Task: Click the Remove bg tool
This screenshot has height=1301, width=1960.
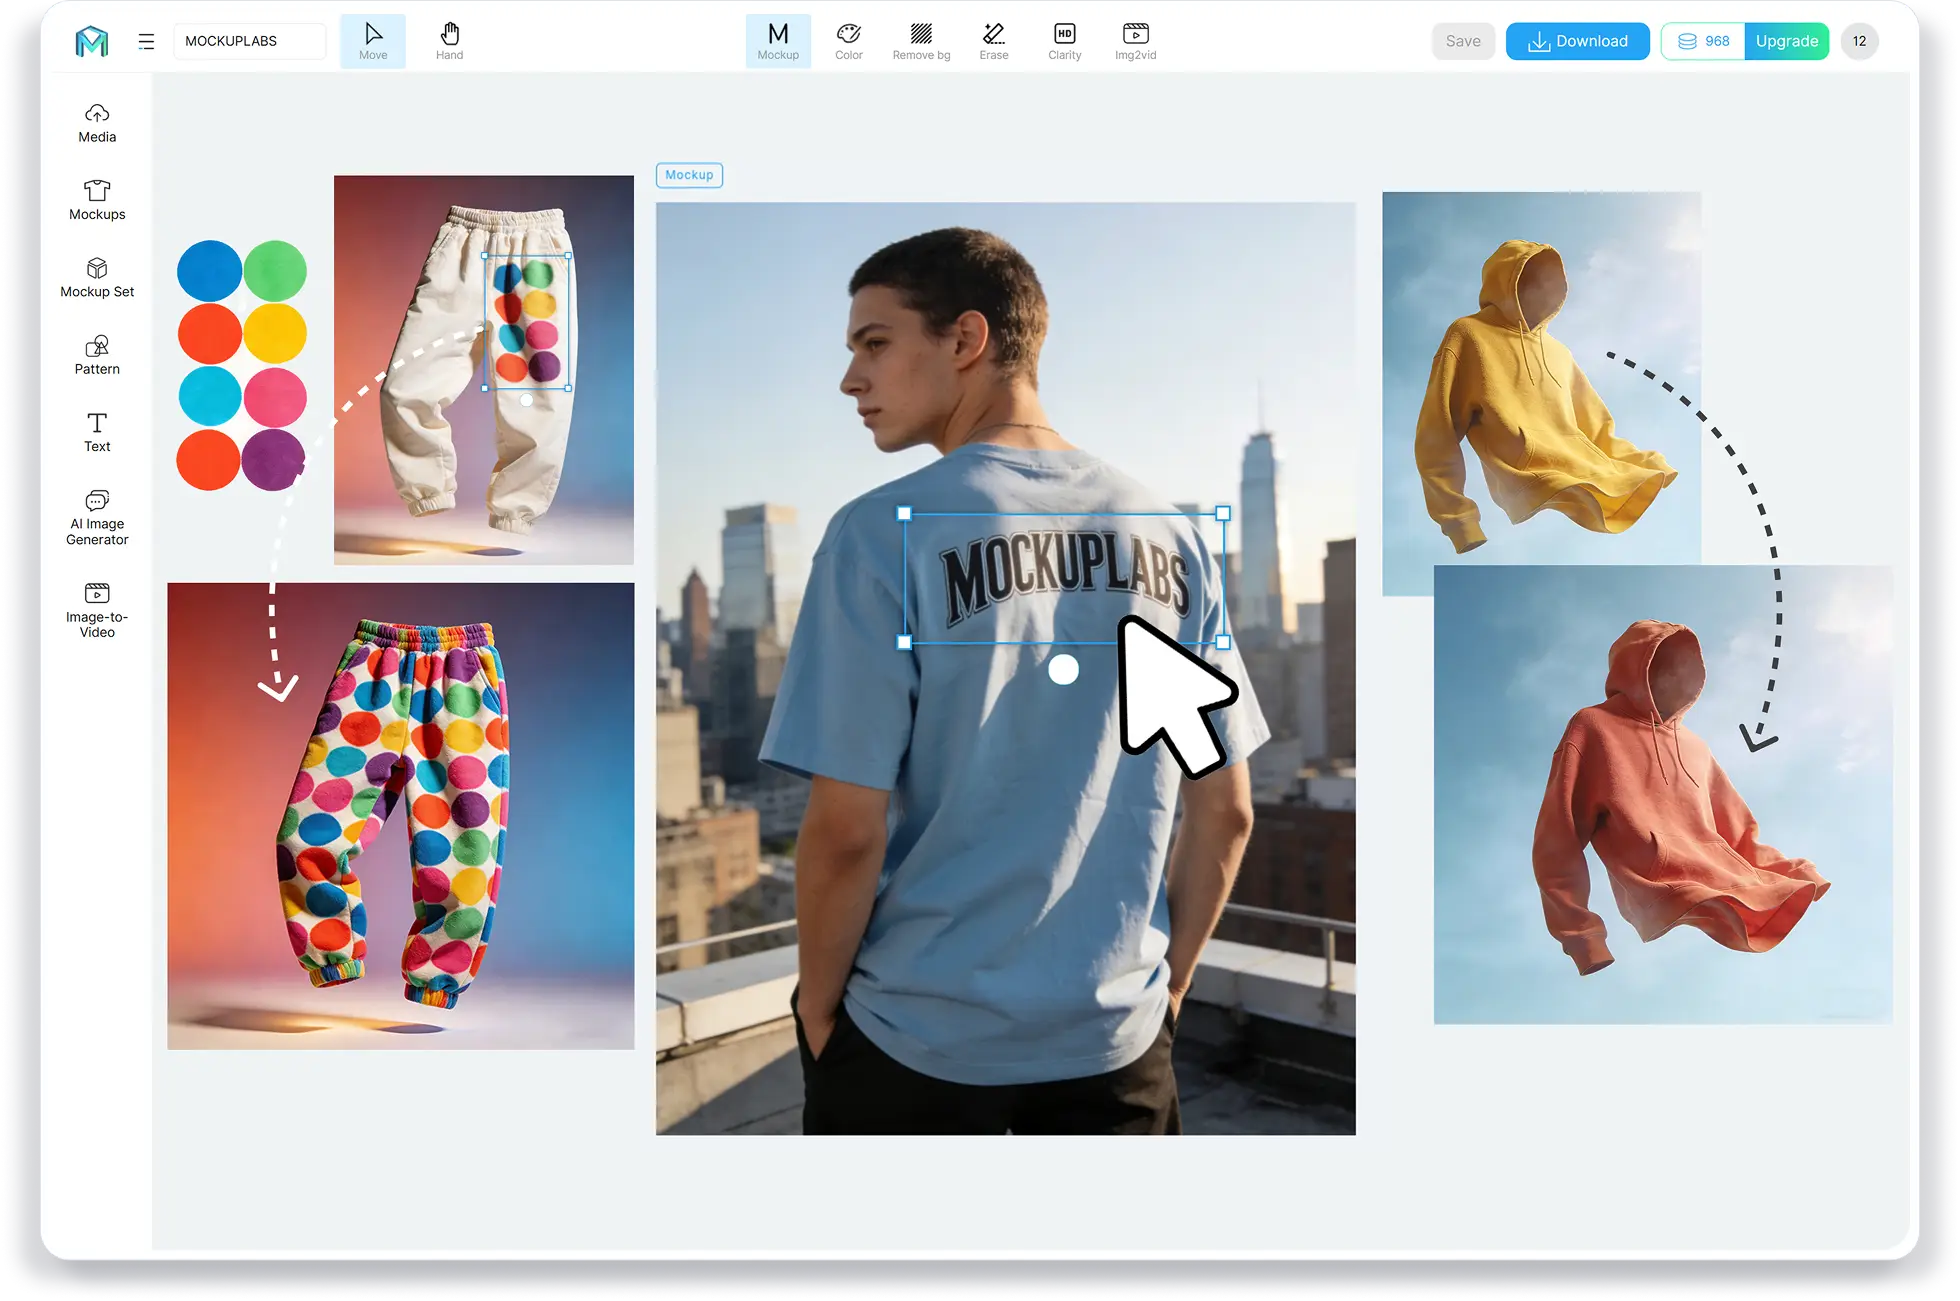Action: tap(921, 41)
